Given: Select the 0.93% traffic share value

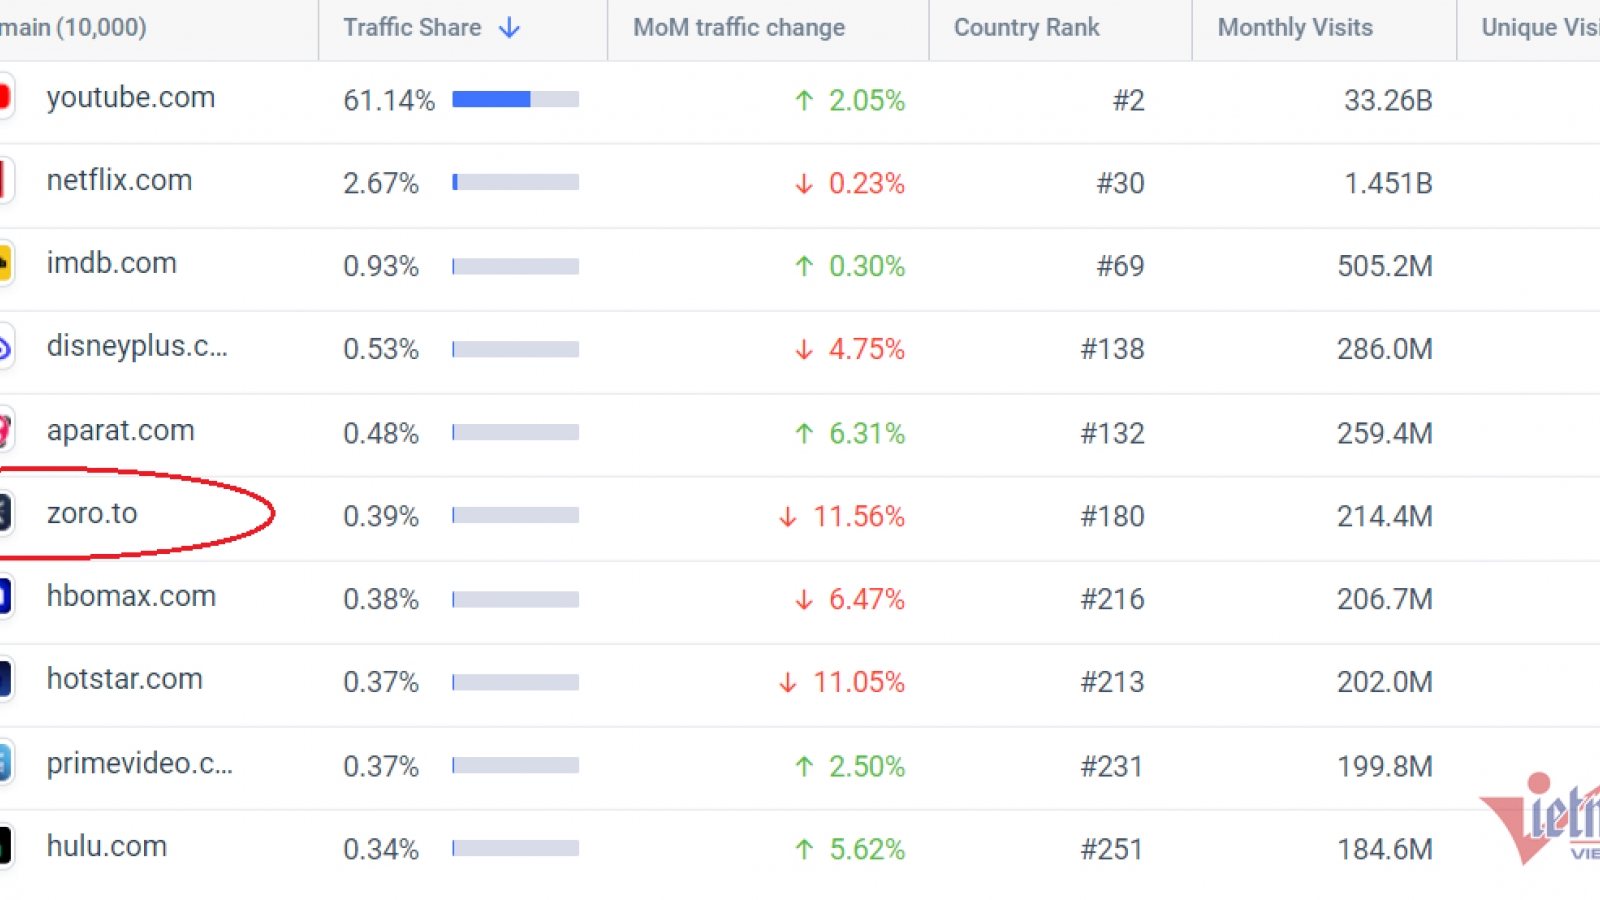Looking at the screenshot, I should tap(381, 266).
